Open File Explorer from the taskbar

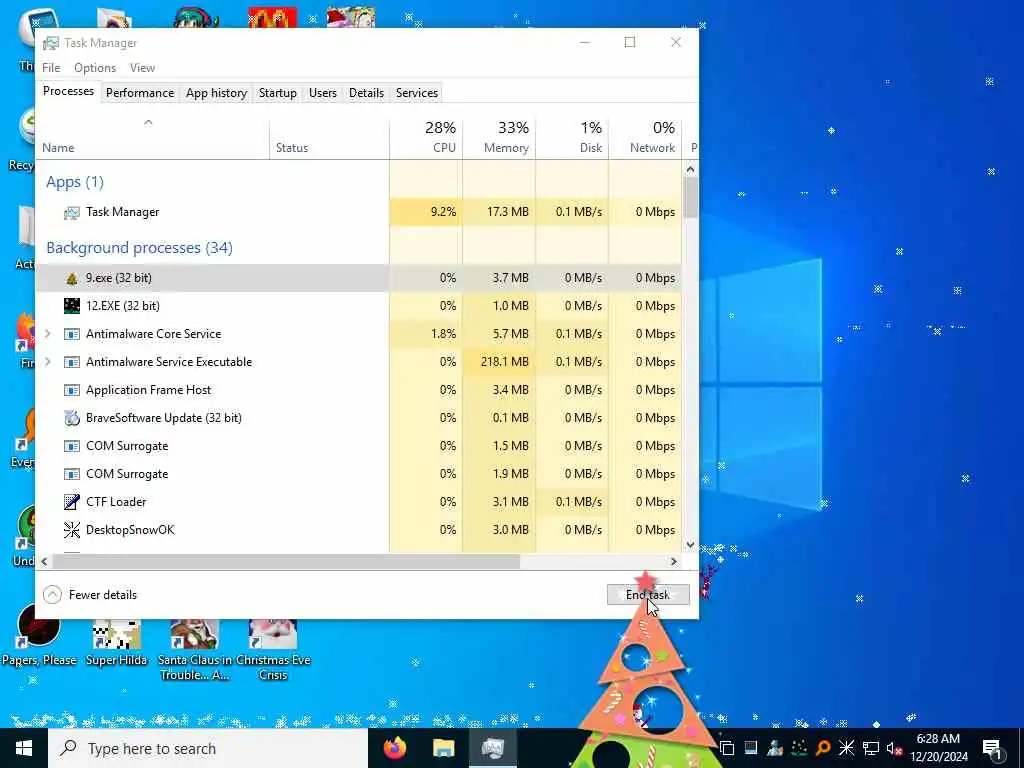443,748
